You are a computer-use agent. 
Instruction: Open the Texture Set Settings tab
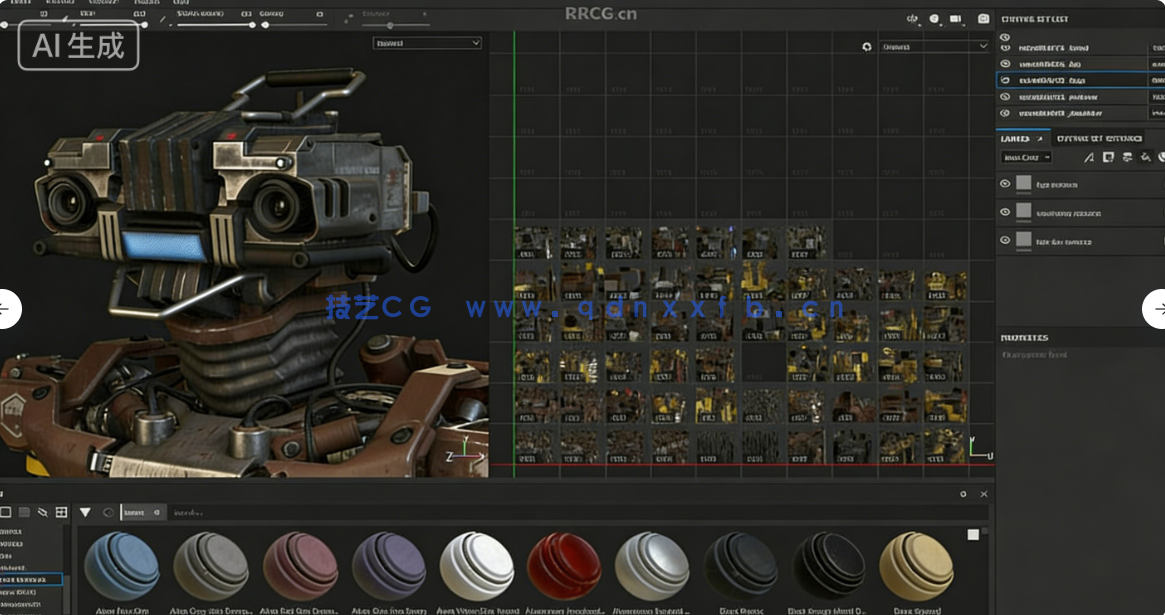1100,138
